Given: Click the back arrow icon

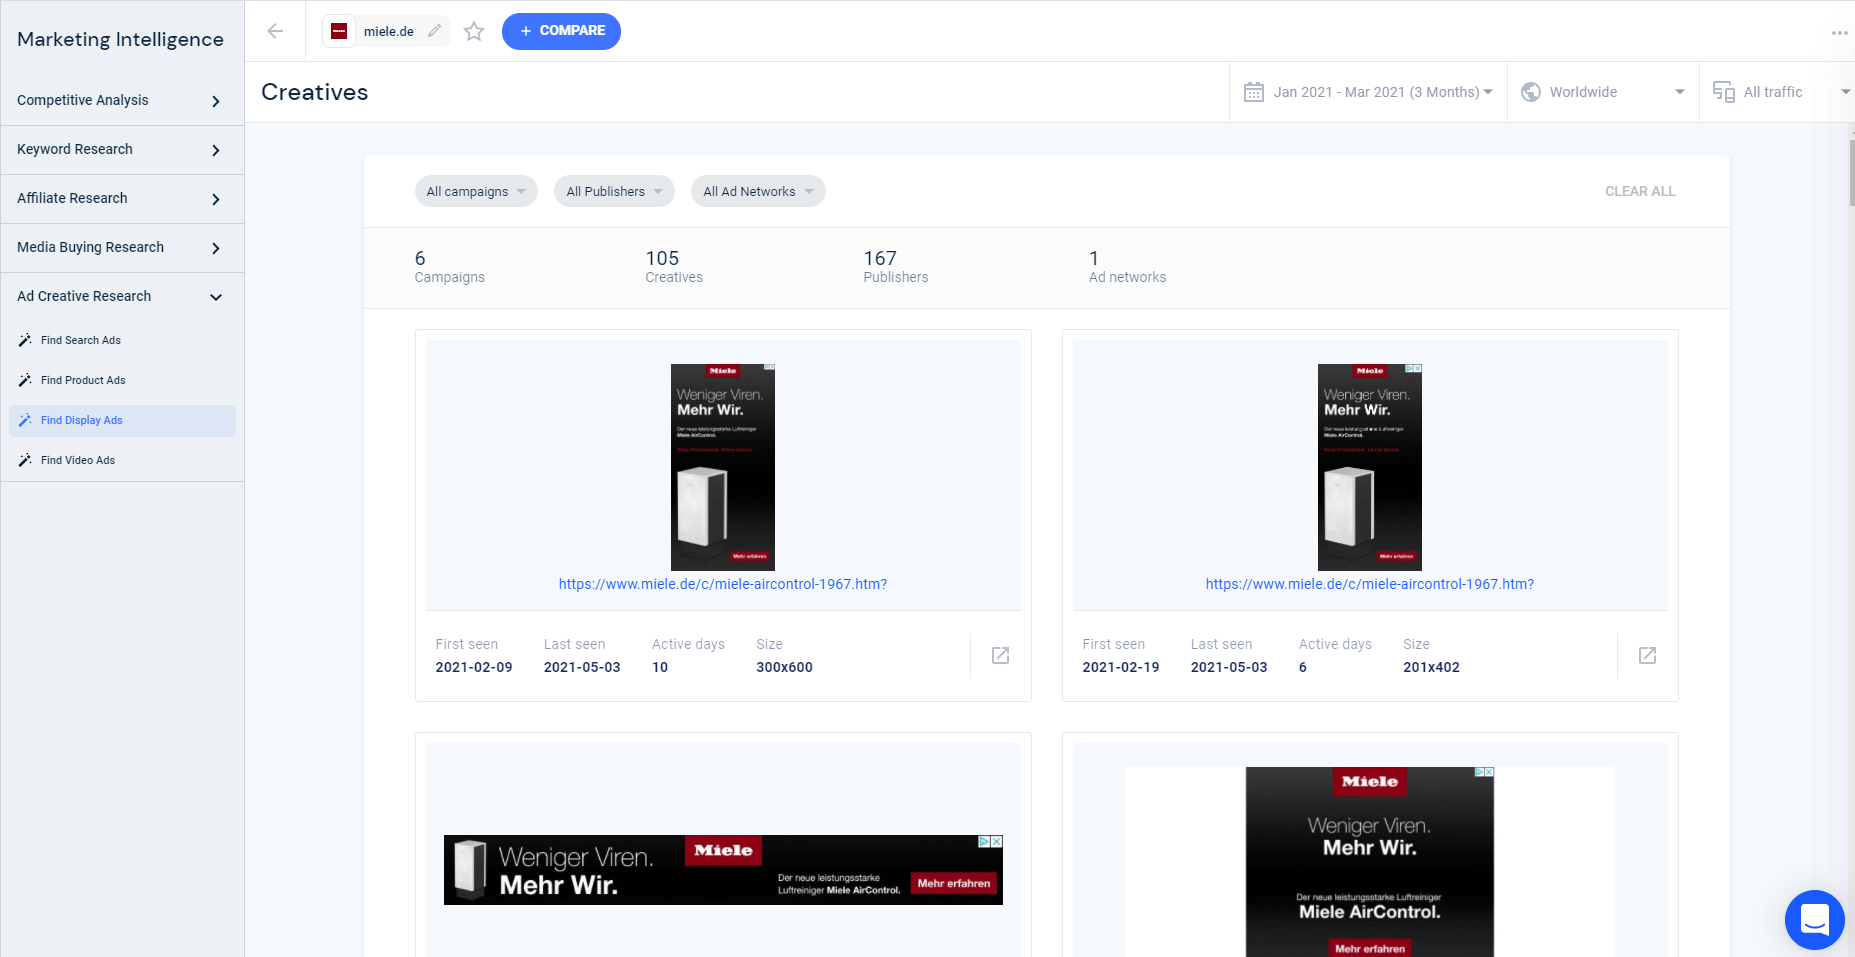Looking at the screenshot, I should pyautogui.click(x=275, y=31).
